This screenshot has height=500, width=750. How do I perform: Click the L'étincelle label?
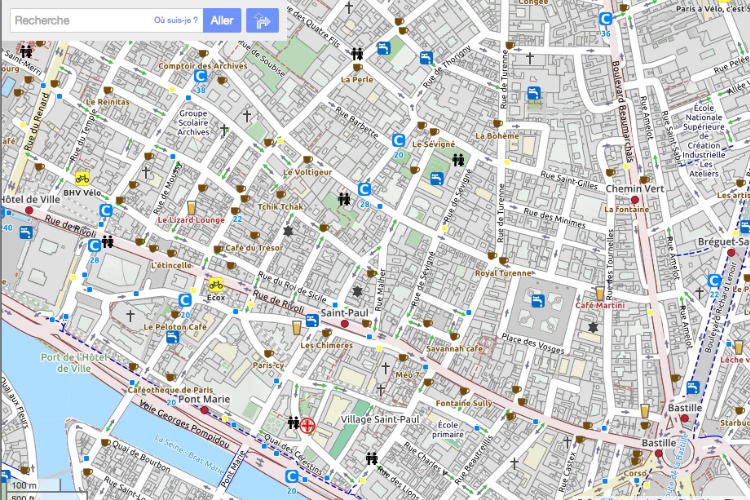[171, 265]
